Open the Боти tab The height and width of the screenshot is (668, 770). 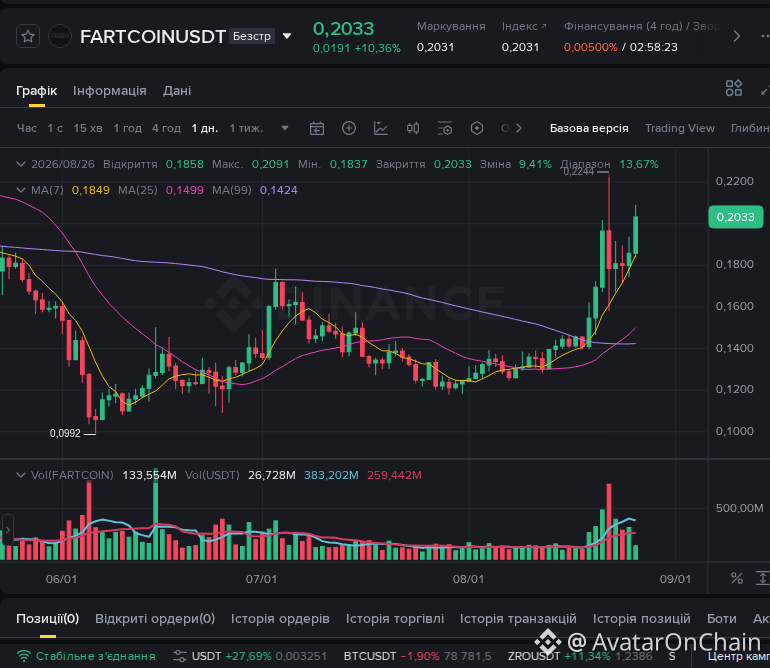coord(722,618)
